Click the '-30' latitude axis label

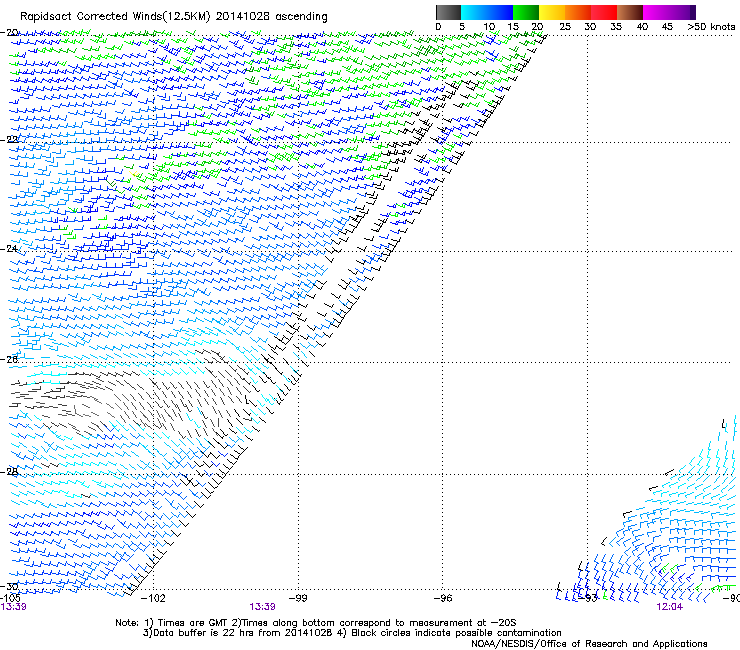tap(9, 586)
